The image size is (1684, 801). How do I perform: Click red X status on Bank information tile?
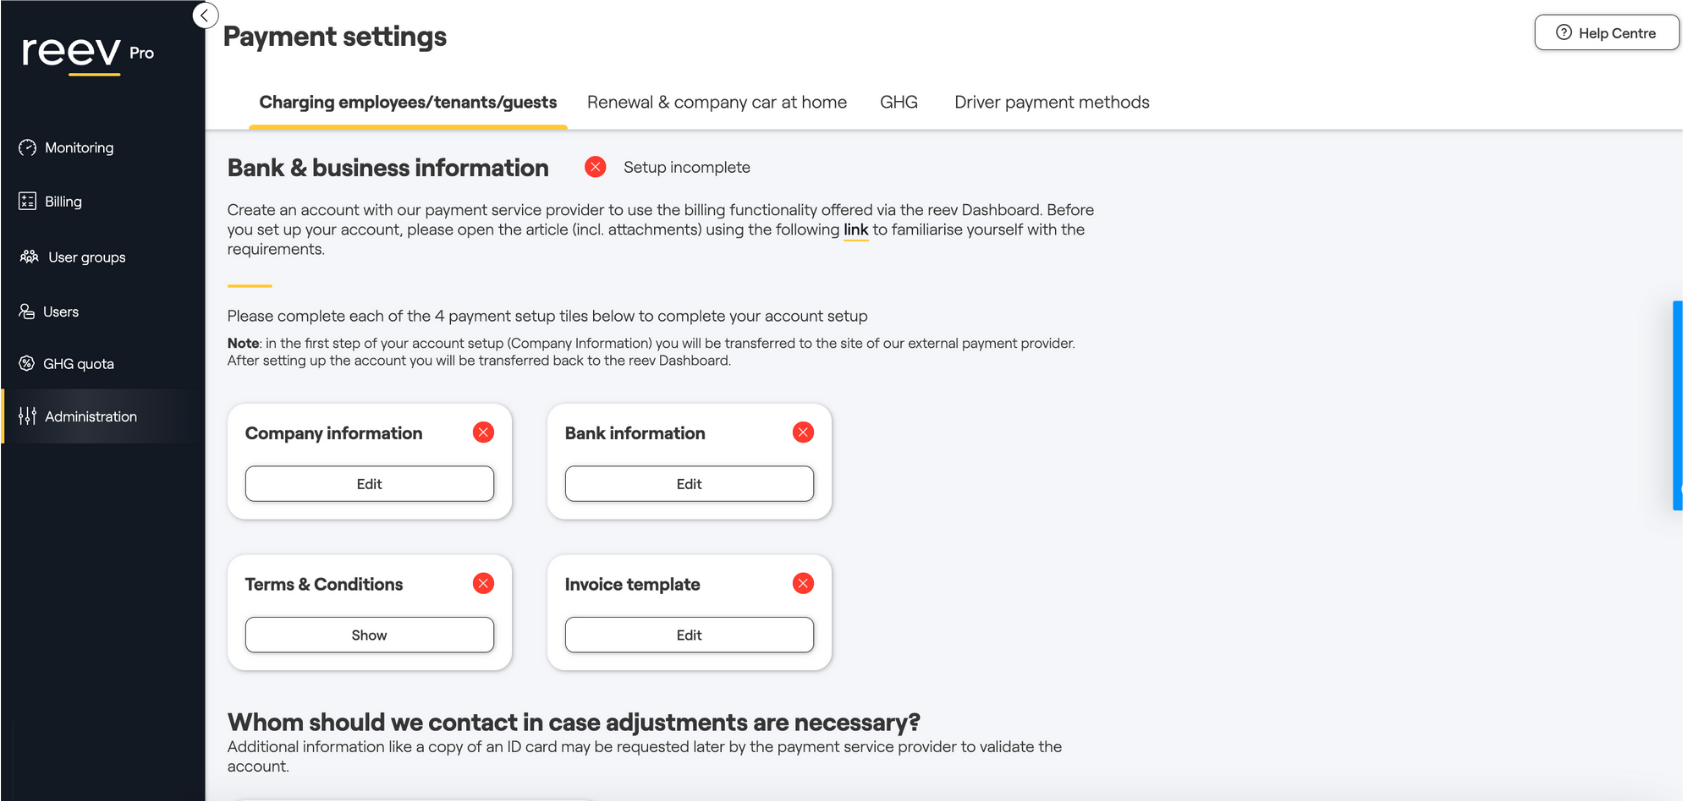tap(803, 432)
